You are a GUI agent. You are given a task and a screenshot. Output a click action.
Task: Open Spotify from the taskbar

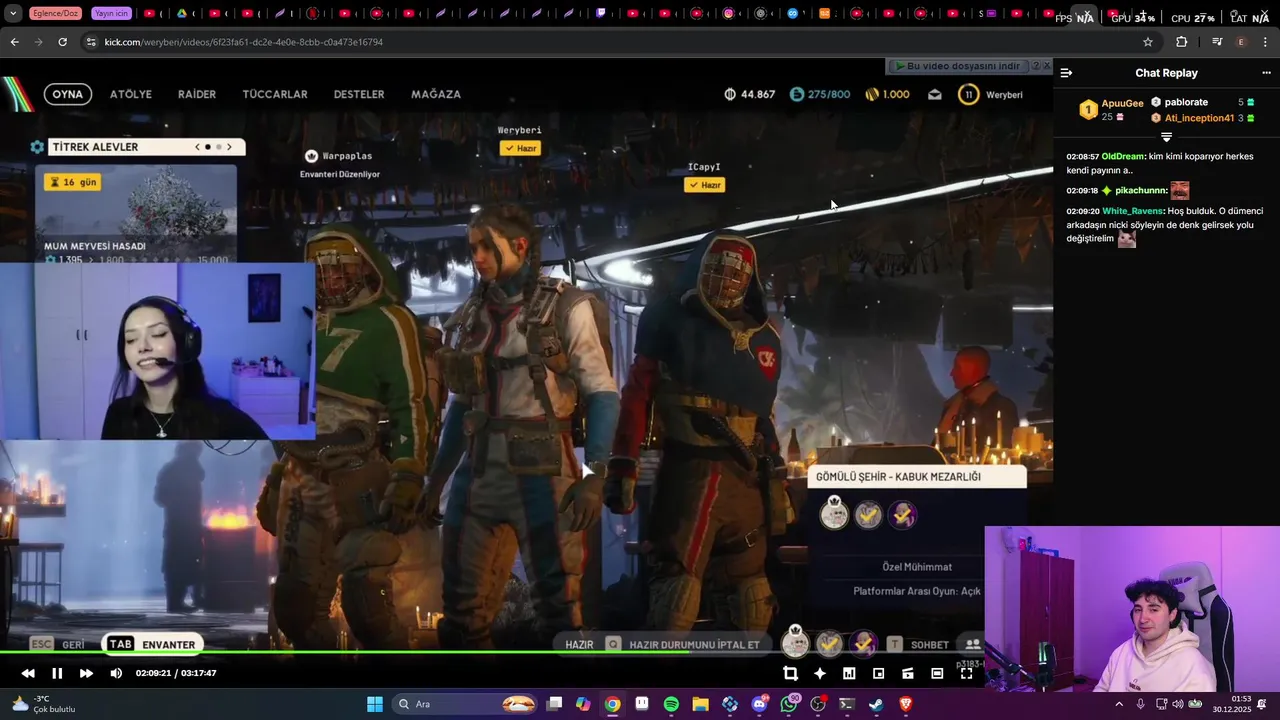[x=671, y=704]
